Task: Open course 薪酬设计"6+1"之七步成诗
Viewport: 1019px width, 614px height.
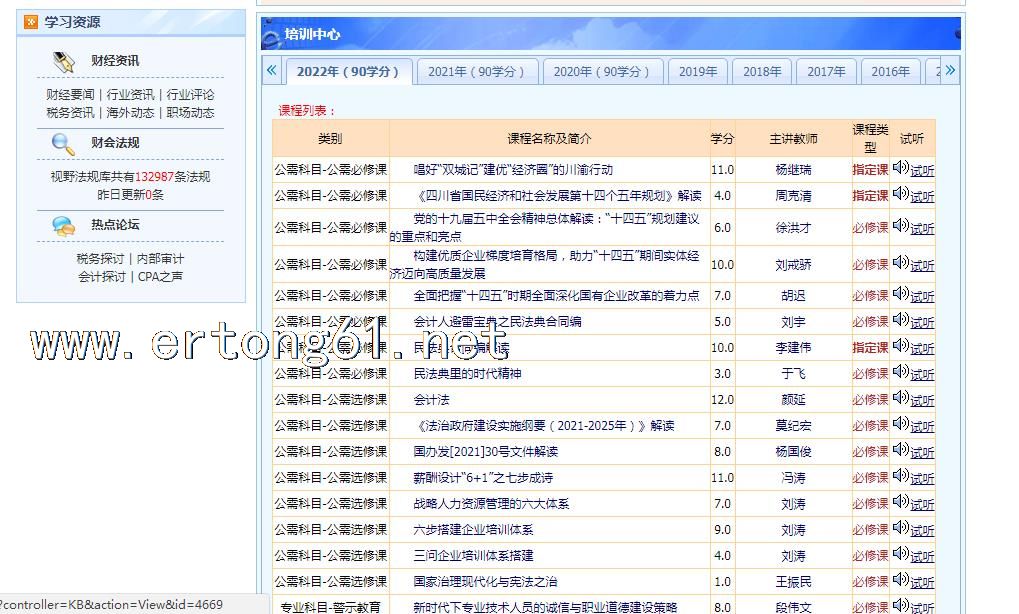Action: pyautogui.click(x=483, y=478)
